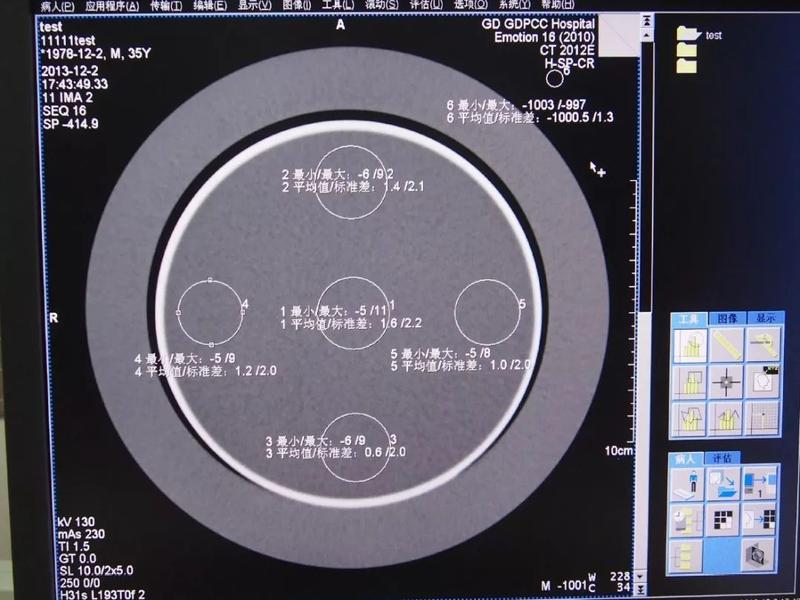Open the 病人(P) menu
Image resolution: width=800 pixels, height=600 pixels.
57,6
